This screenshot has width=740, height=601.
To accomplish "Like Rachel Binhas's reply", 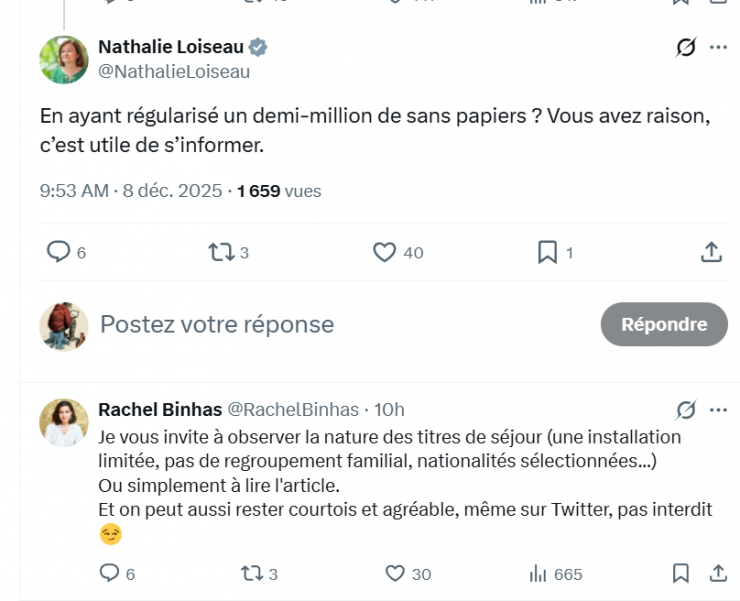I will click(395, 573).
